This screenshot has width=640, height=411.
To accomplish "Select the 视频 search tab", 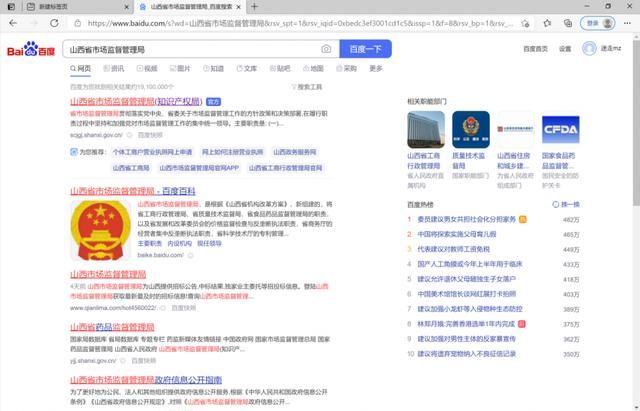I will pyautogui.click(x=147, y=69).
